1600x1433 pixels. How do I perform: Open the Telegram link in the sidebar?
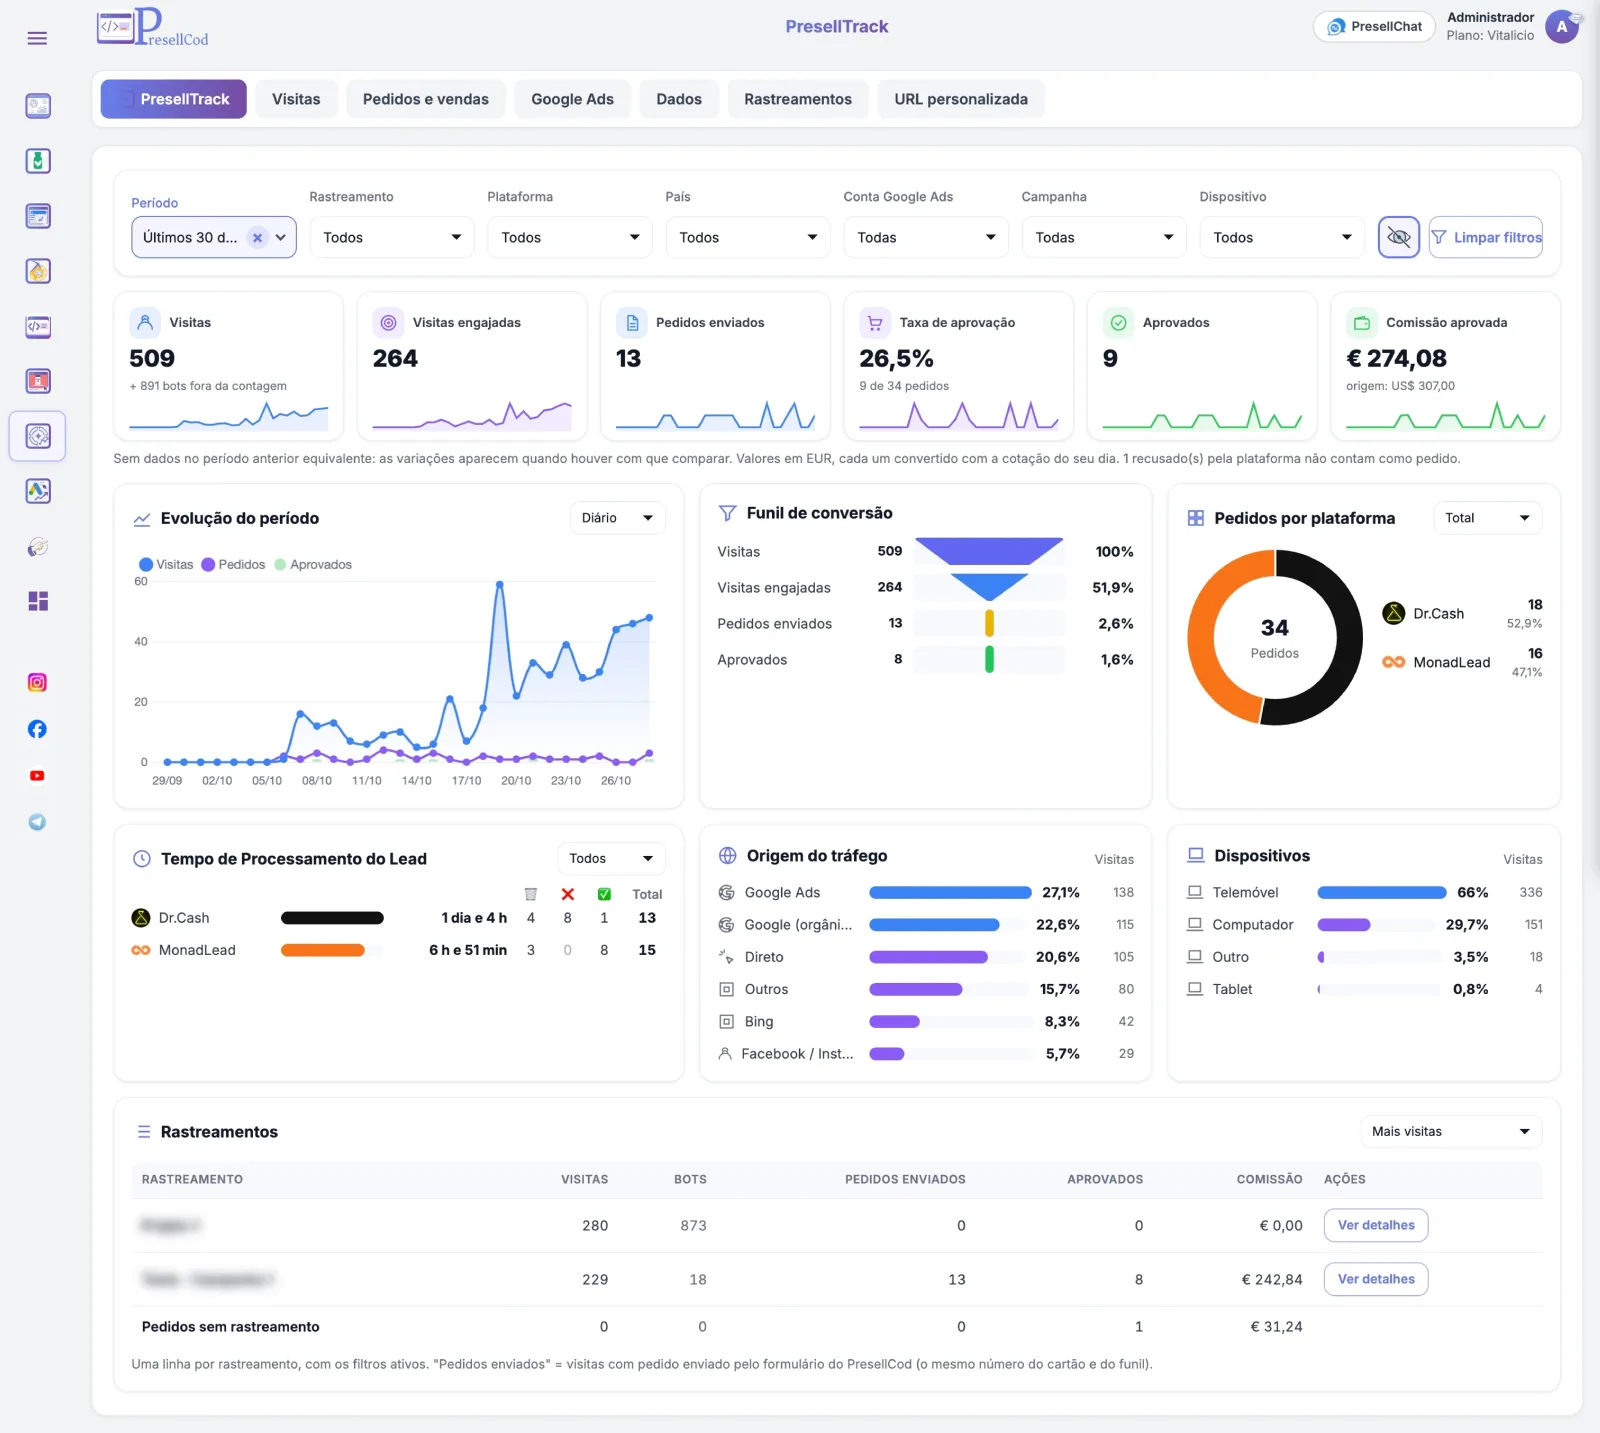37,822
